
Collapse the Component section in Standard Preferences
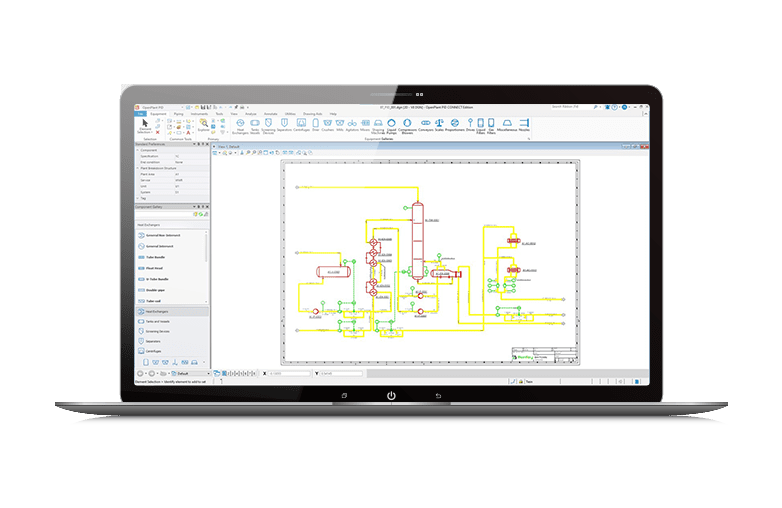(x=137, y=150)
